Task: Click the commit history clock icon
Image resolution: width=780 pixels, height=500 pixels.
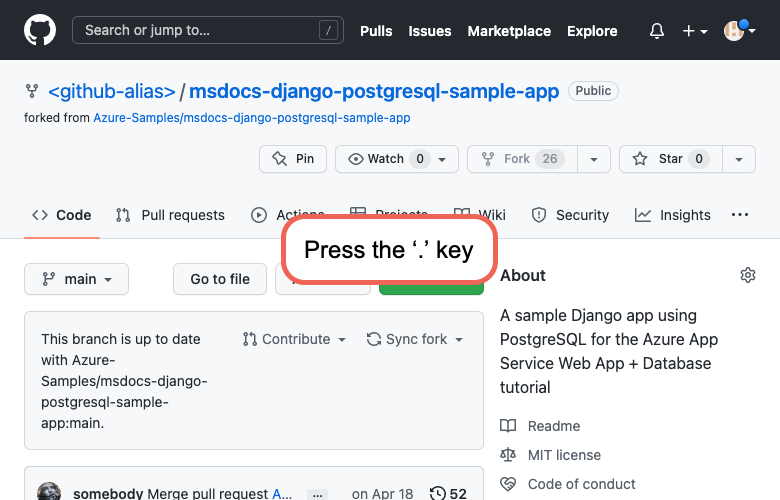Action: tap(438, 493)
